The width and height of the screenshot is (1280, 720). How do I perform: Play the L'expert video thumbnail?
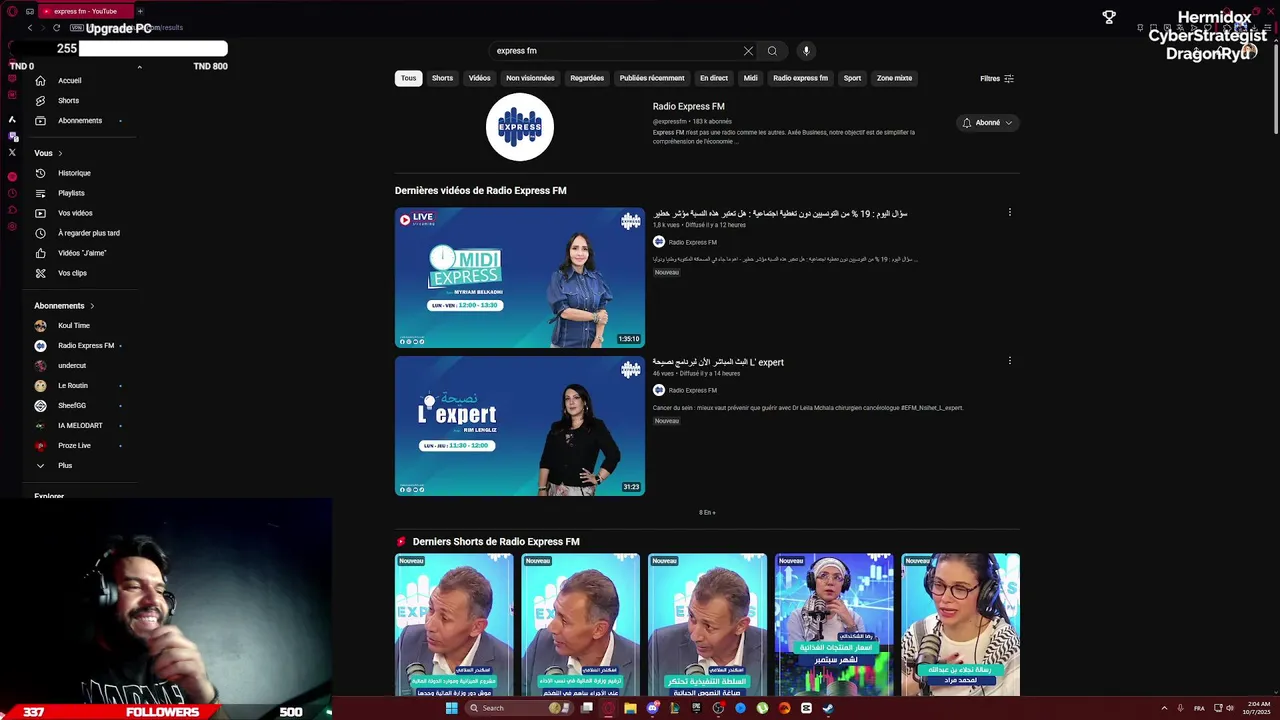point(520,426)
